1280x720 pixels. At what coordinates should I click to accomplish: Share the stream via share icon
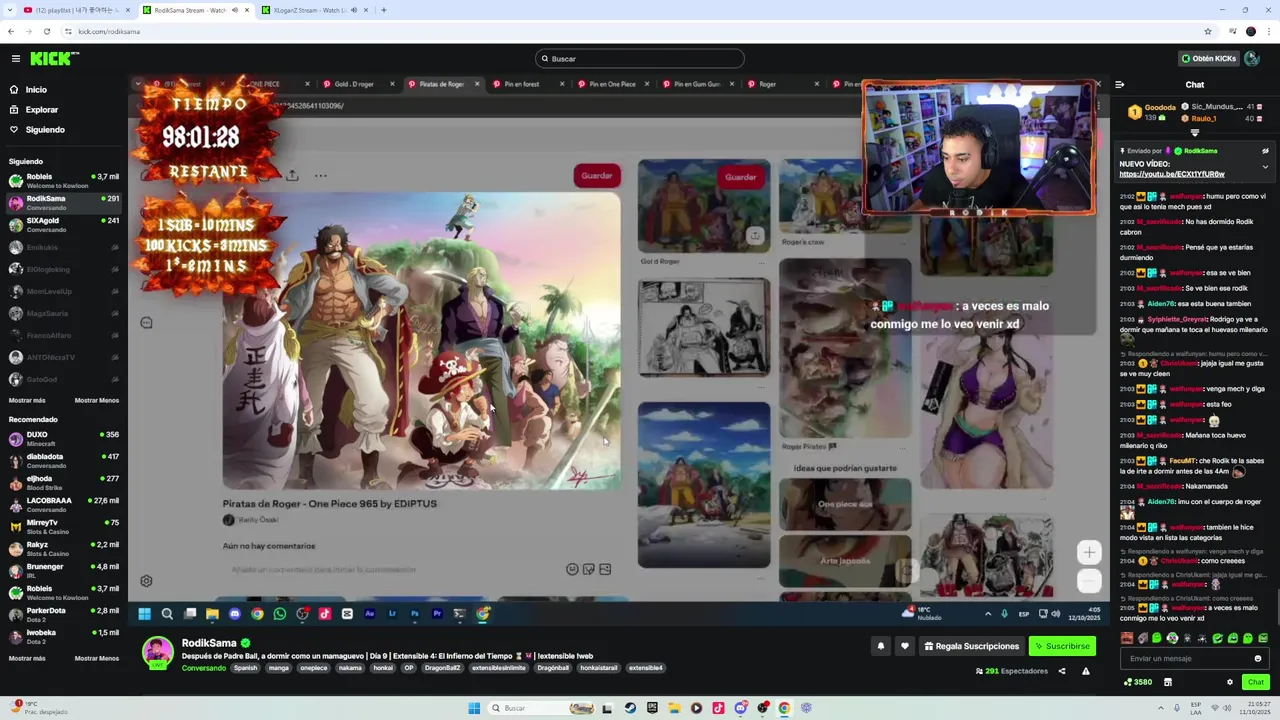1062,671
